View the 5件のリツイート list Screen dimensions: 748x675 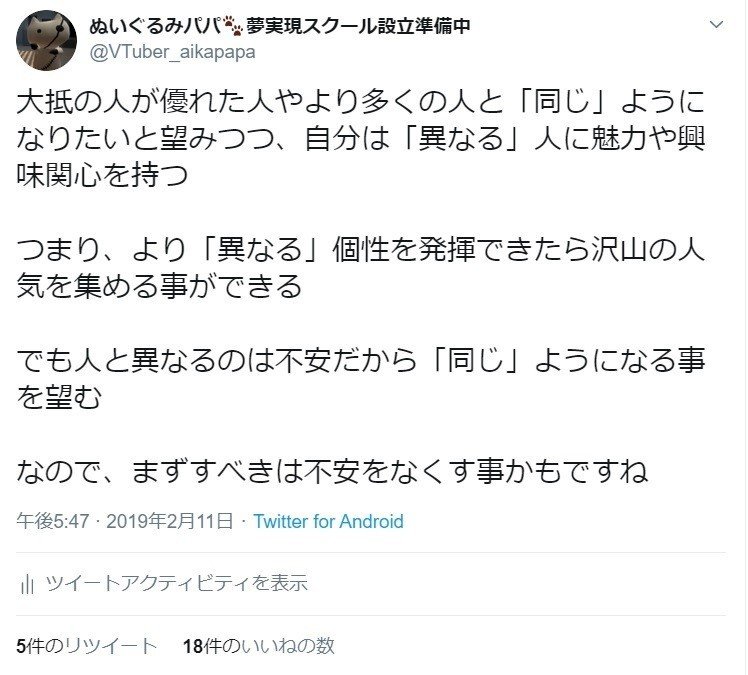point(86,646)
